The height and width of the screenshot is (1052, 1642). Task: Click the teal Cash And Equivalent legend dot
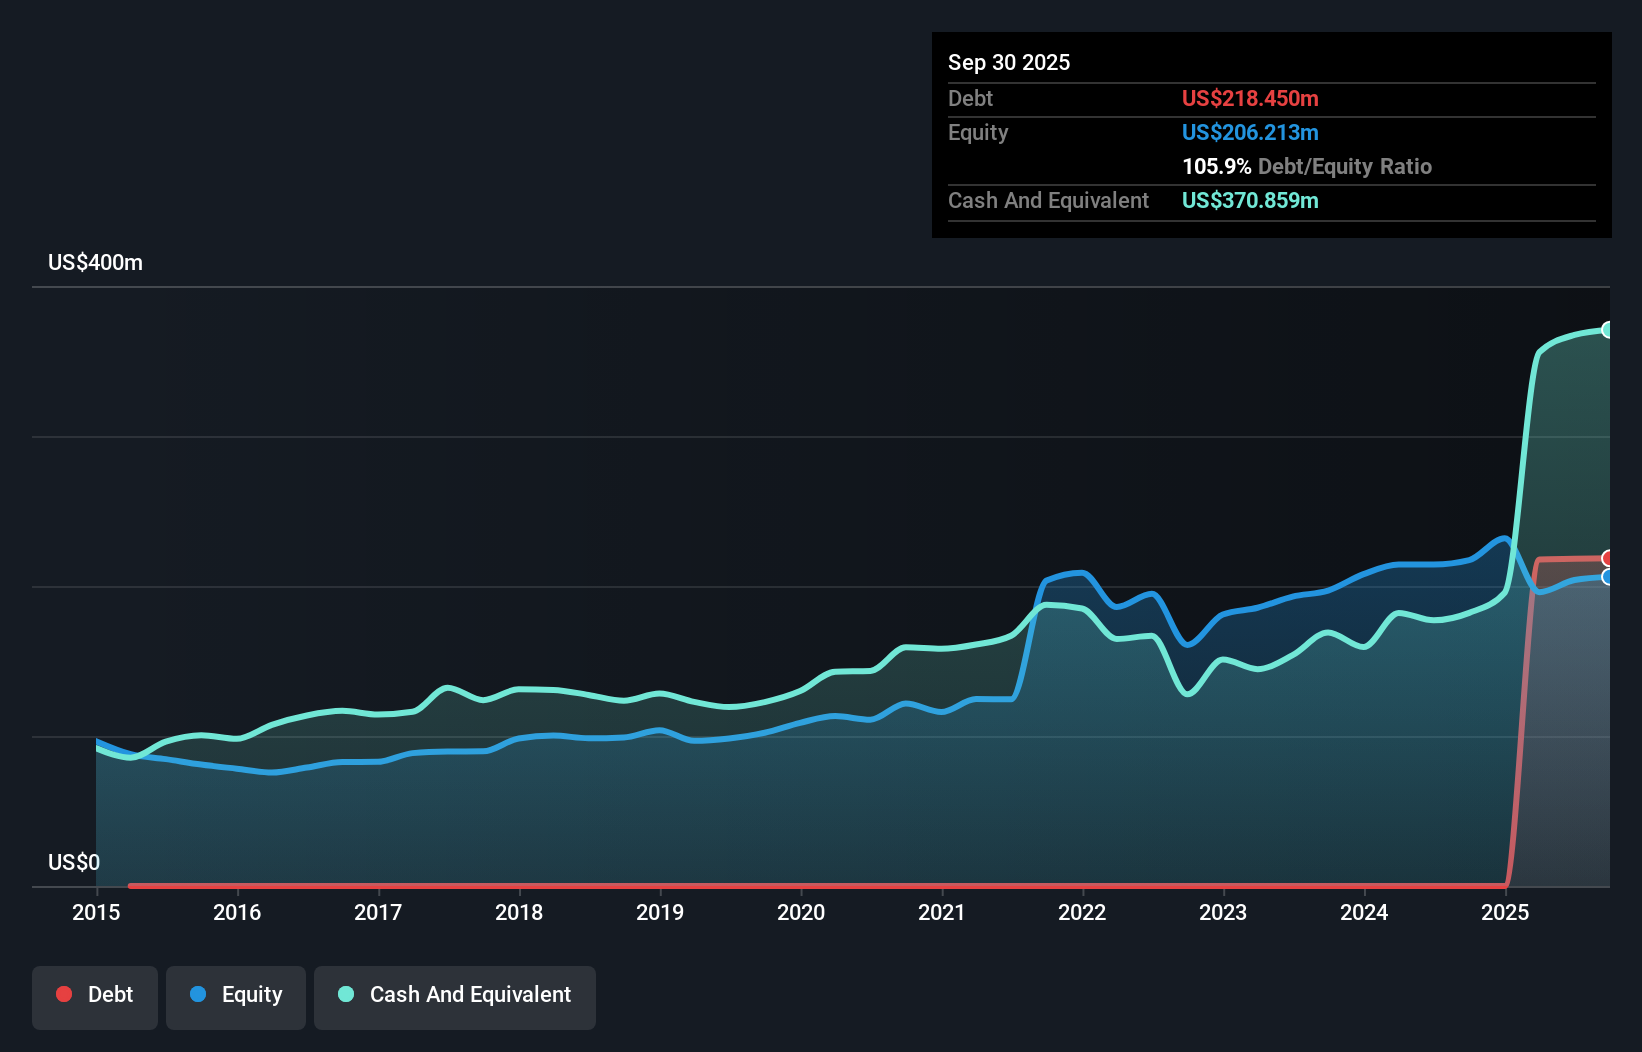coord(345,993)
